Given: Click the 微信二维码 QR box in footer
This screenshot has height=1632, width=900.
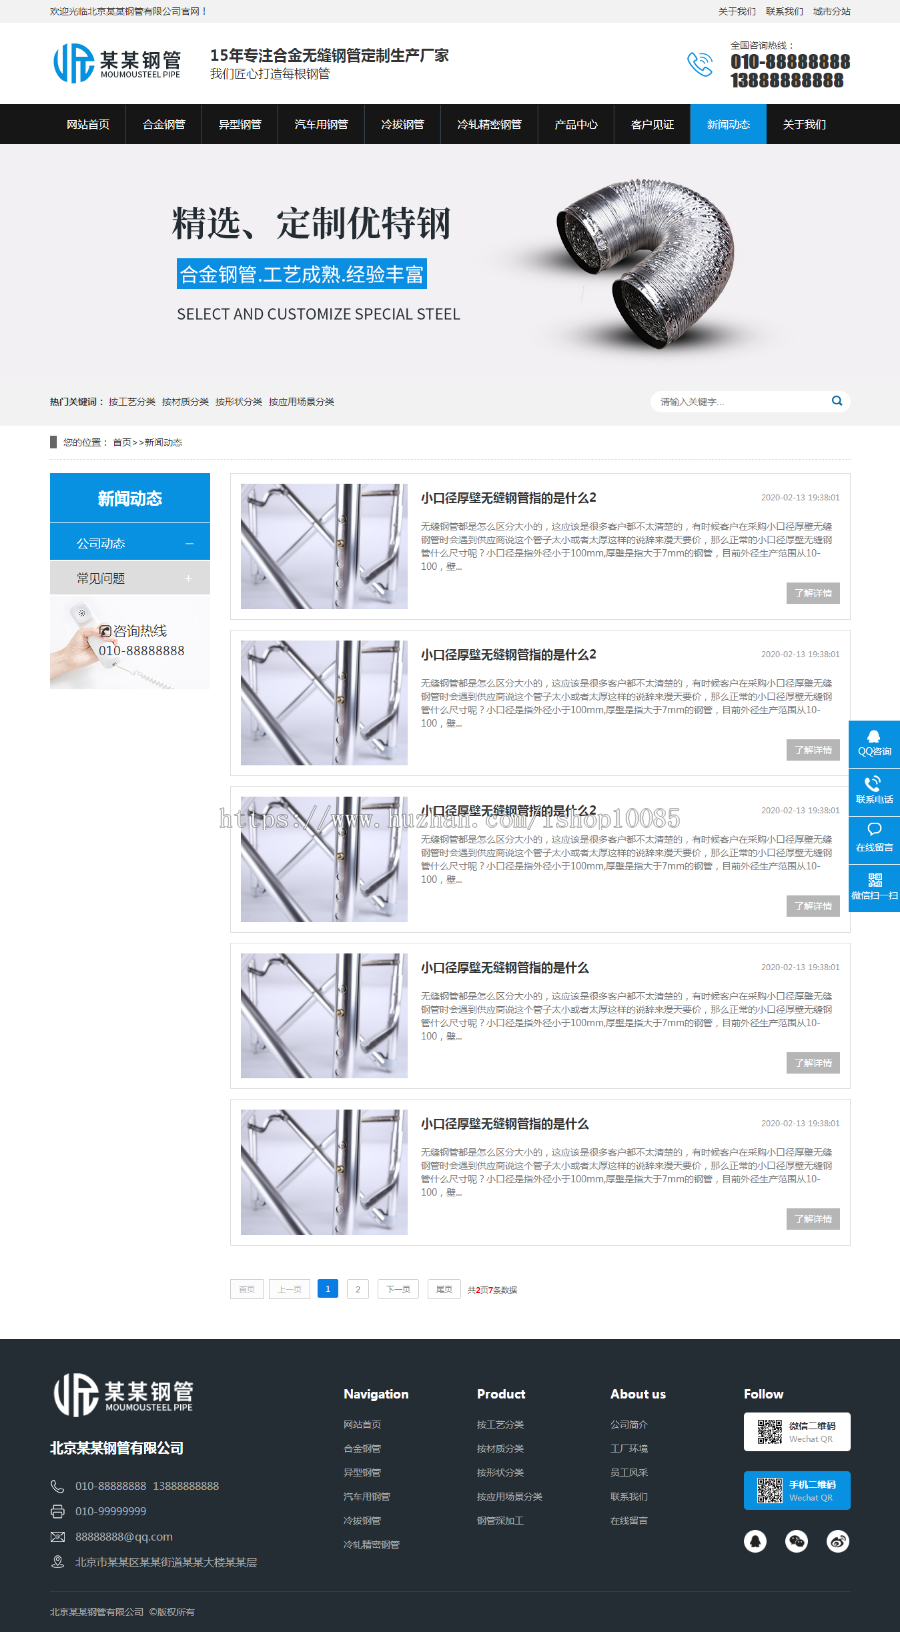Looking at the screenshot, I should point(797,1432).
